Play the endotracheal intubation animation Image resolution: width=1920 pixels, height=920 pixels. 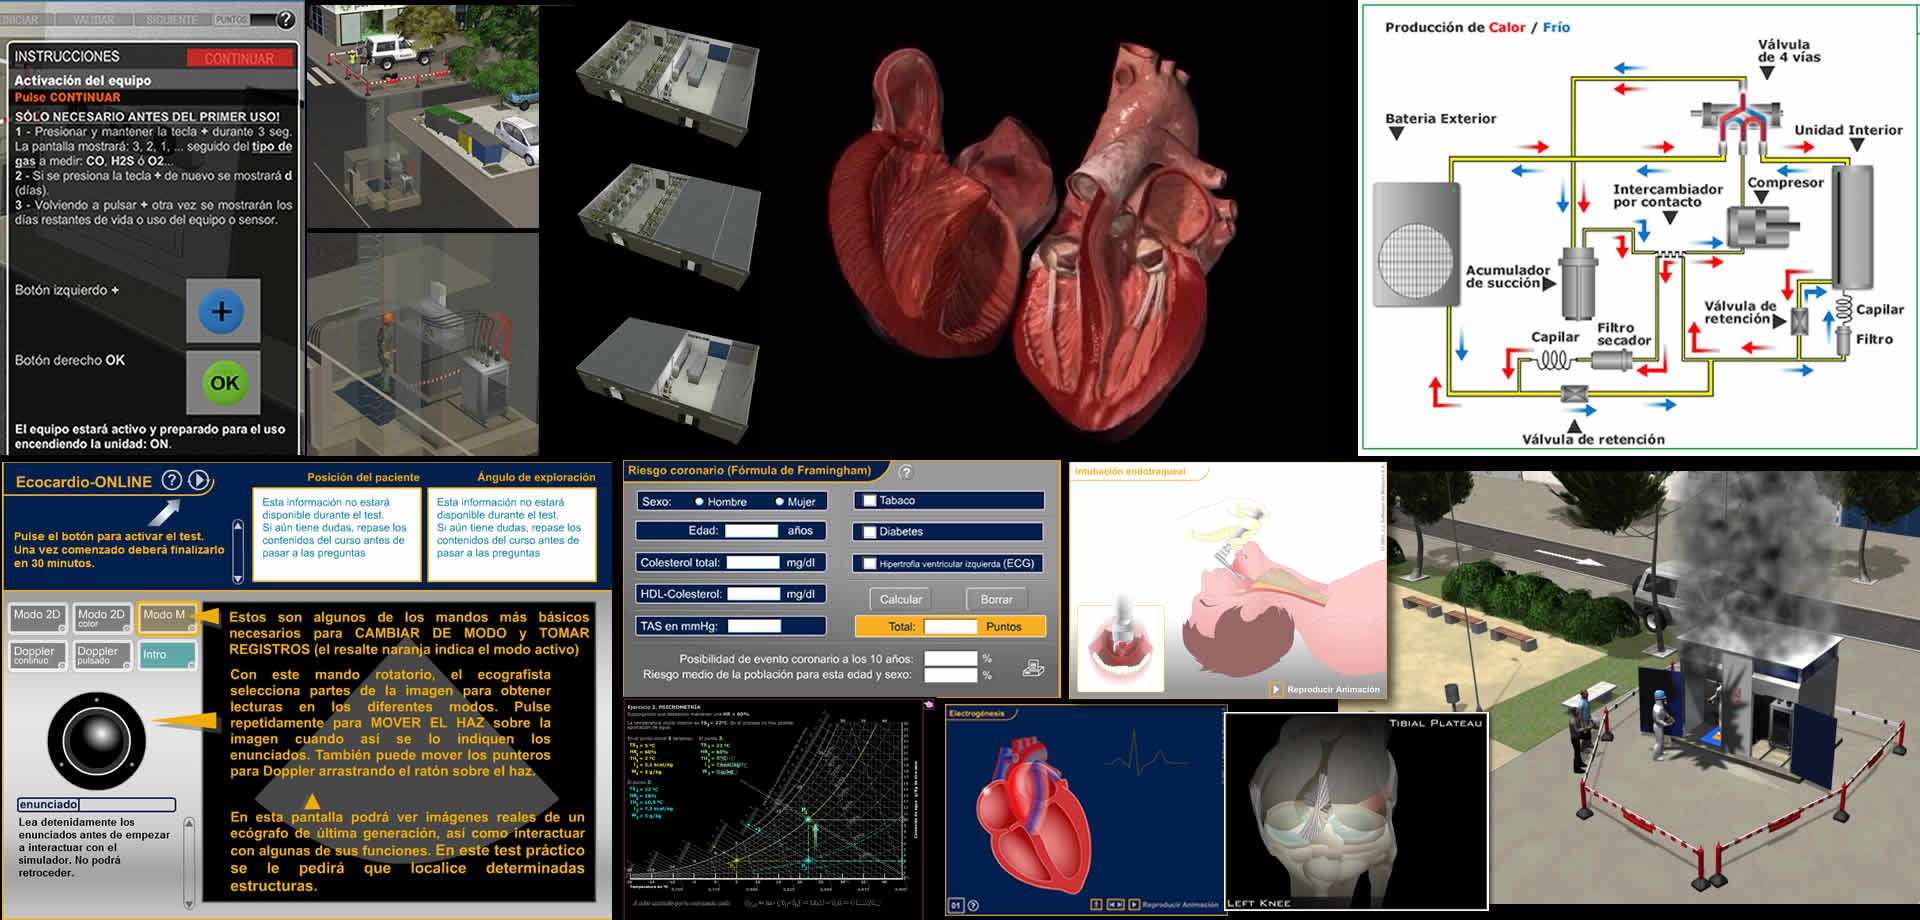1276,689
